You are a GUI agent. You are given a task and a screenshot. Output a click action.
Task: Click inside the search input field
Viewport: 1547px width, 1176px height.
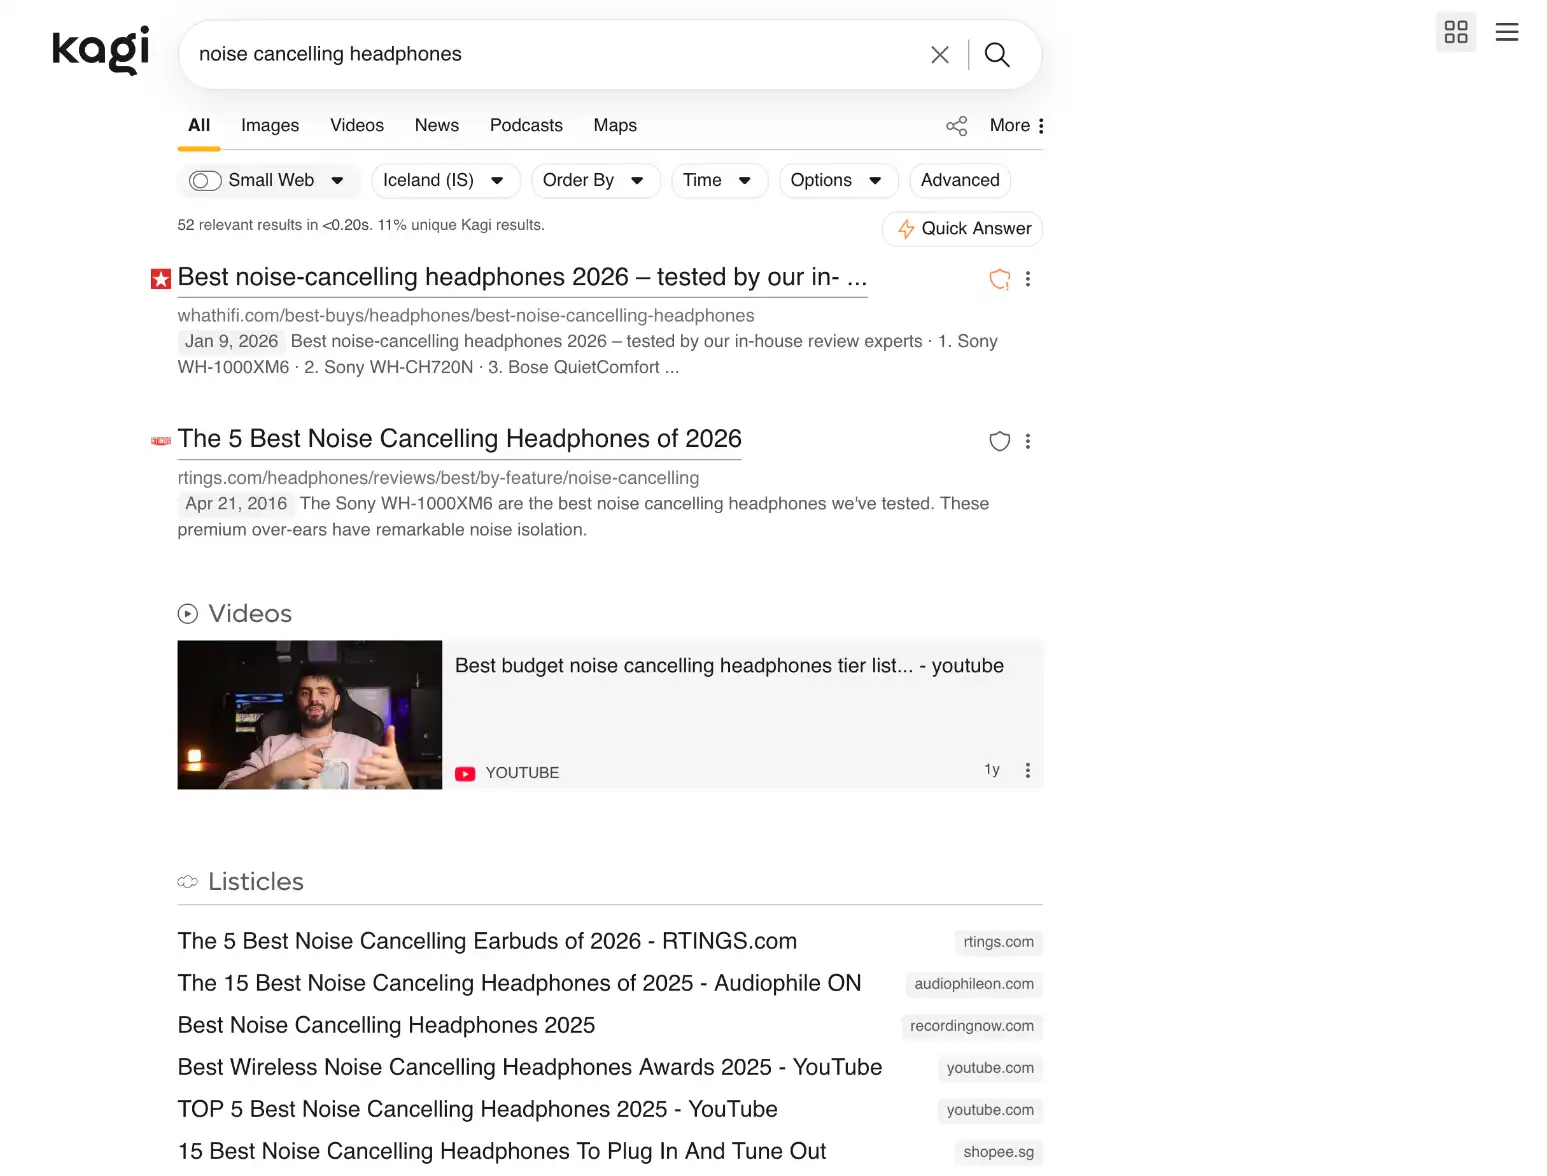[550, 54]
